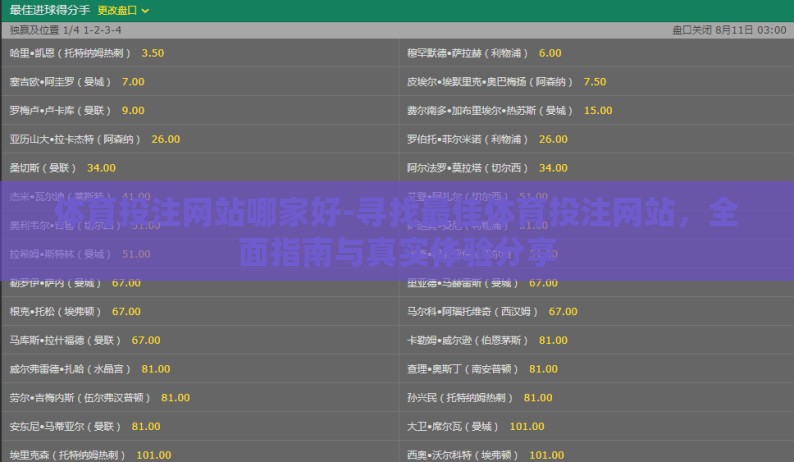The height and width of the screenshot is (462, 794).
Task: Open the 更改盘口 market dropdown
Action: pyautogui.click(x=123, y=10)
